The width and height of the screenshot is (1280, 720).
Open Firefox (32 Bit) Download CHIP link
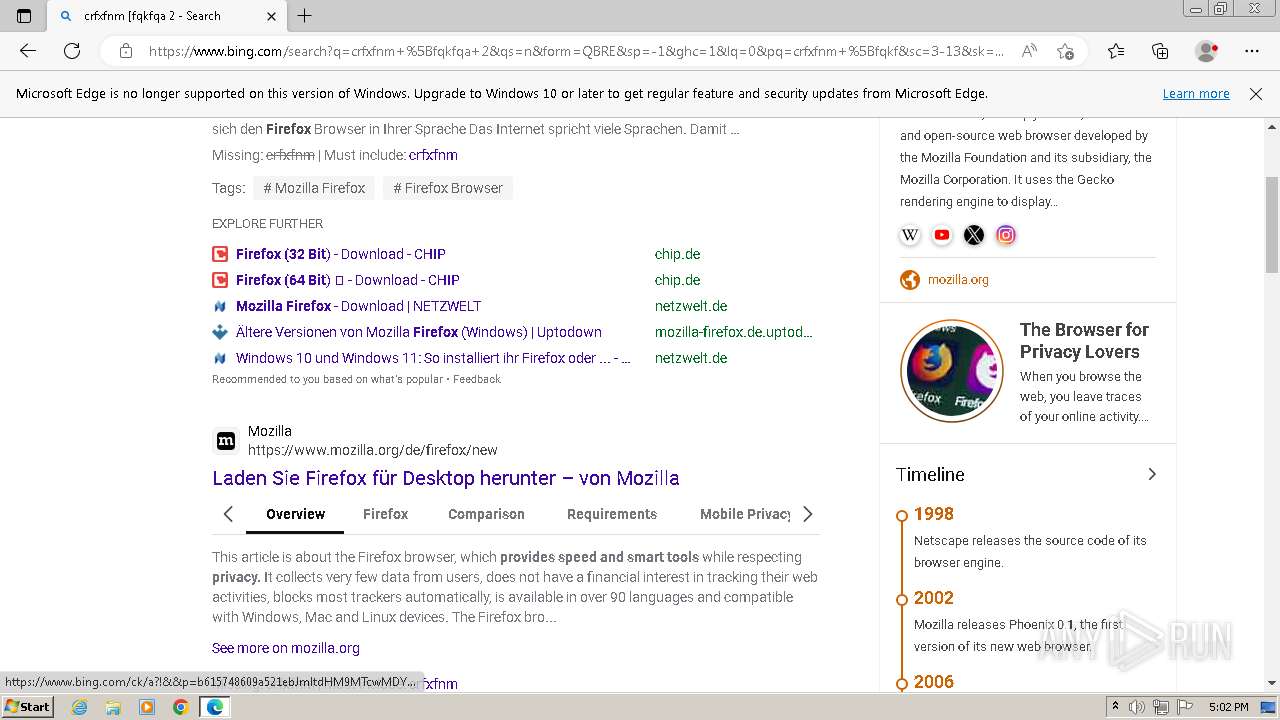(341, 254)
